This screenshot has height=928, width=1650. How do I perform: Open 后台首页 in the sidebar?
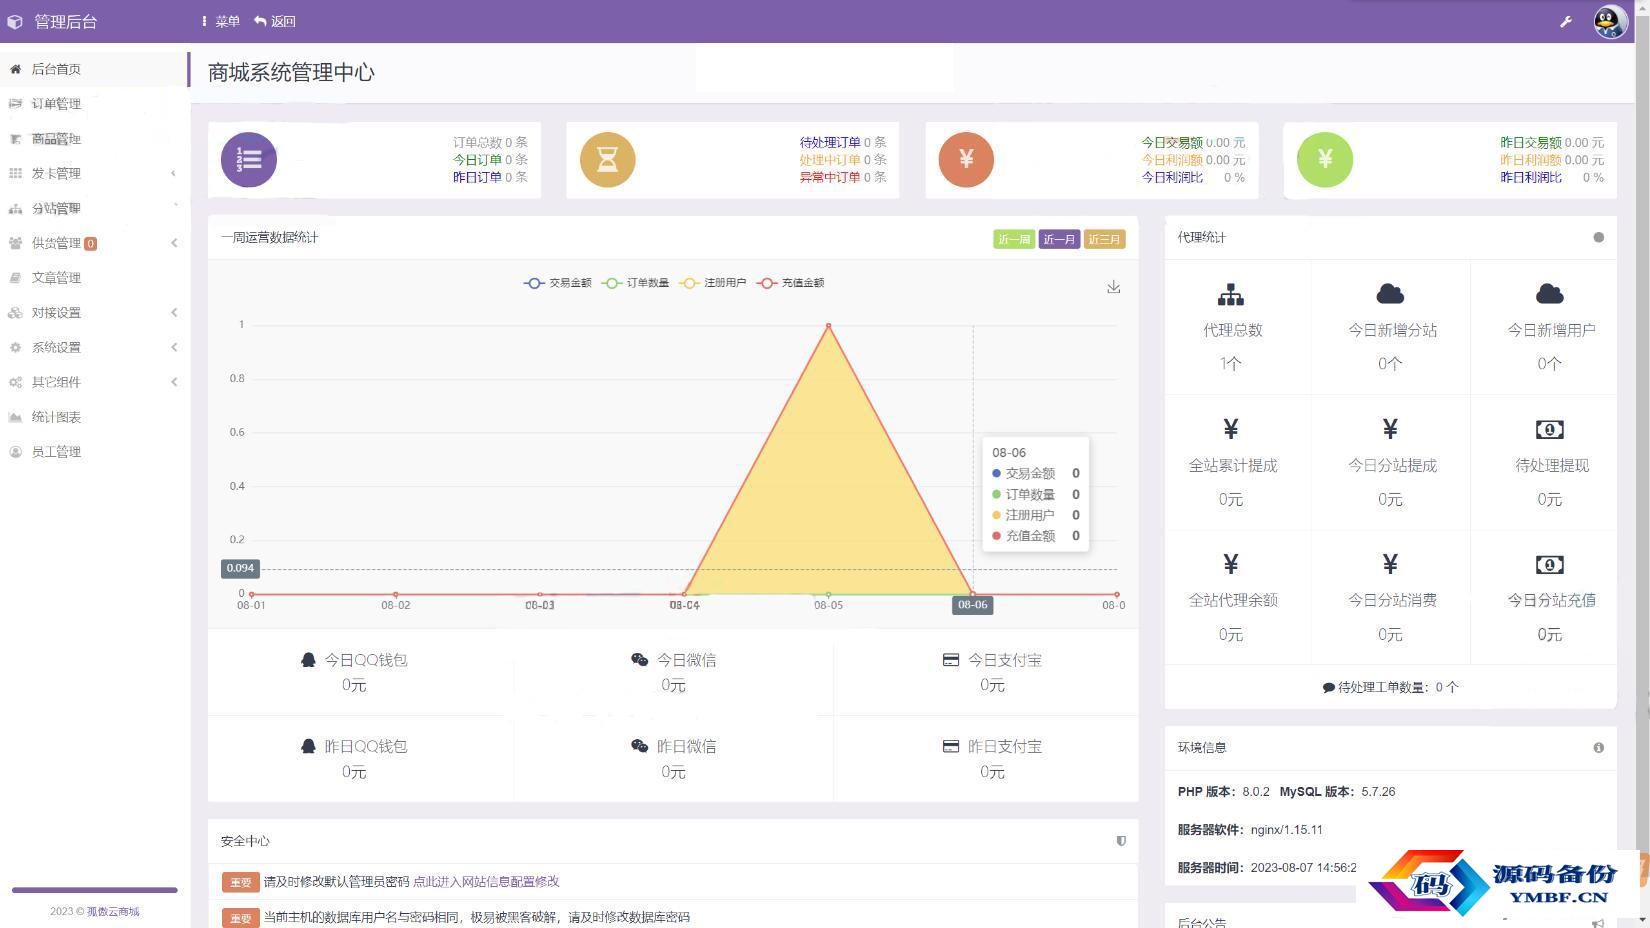pos(94,69)
